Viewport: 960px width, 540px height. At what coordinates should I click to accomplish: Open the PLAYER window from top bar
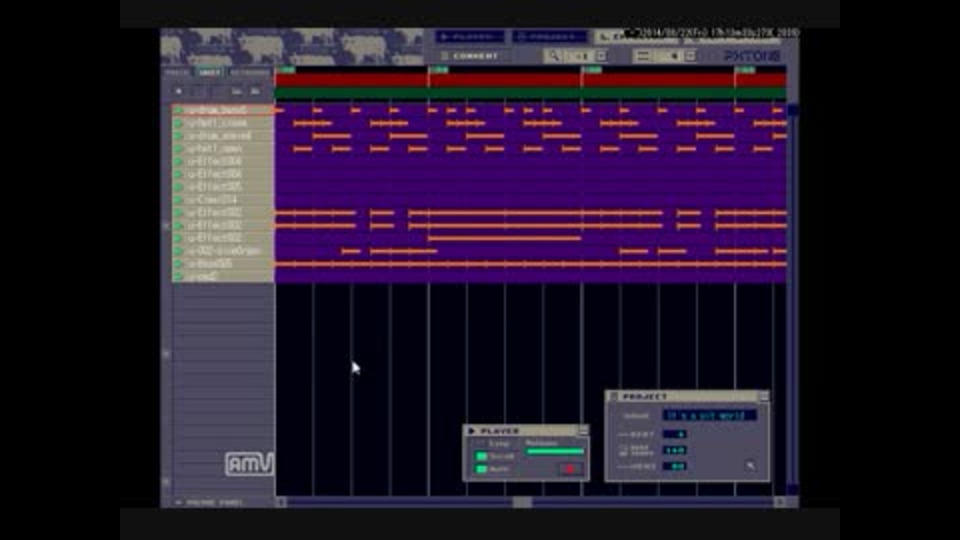[x=470, y=37]
